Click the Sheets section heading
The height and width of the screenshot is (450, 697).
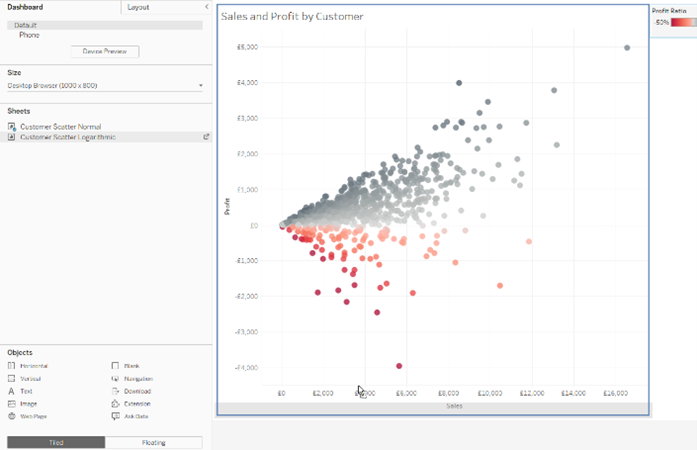click(19, 111)
